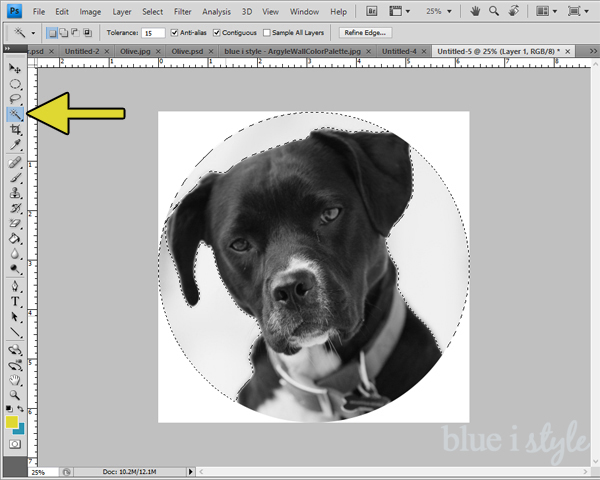Screen dimensions: 600x480
Task: Open the Layer menu
Action: [122, 12]
